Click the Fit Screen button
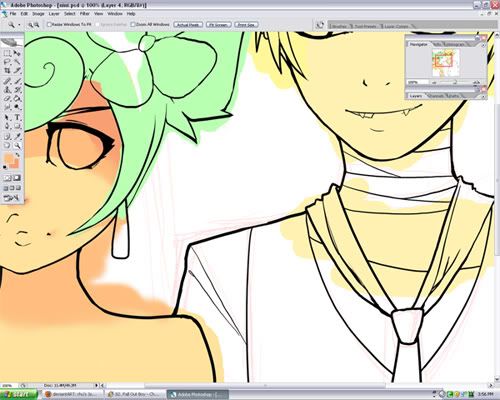 coord(218,25)
